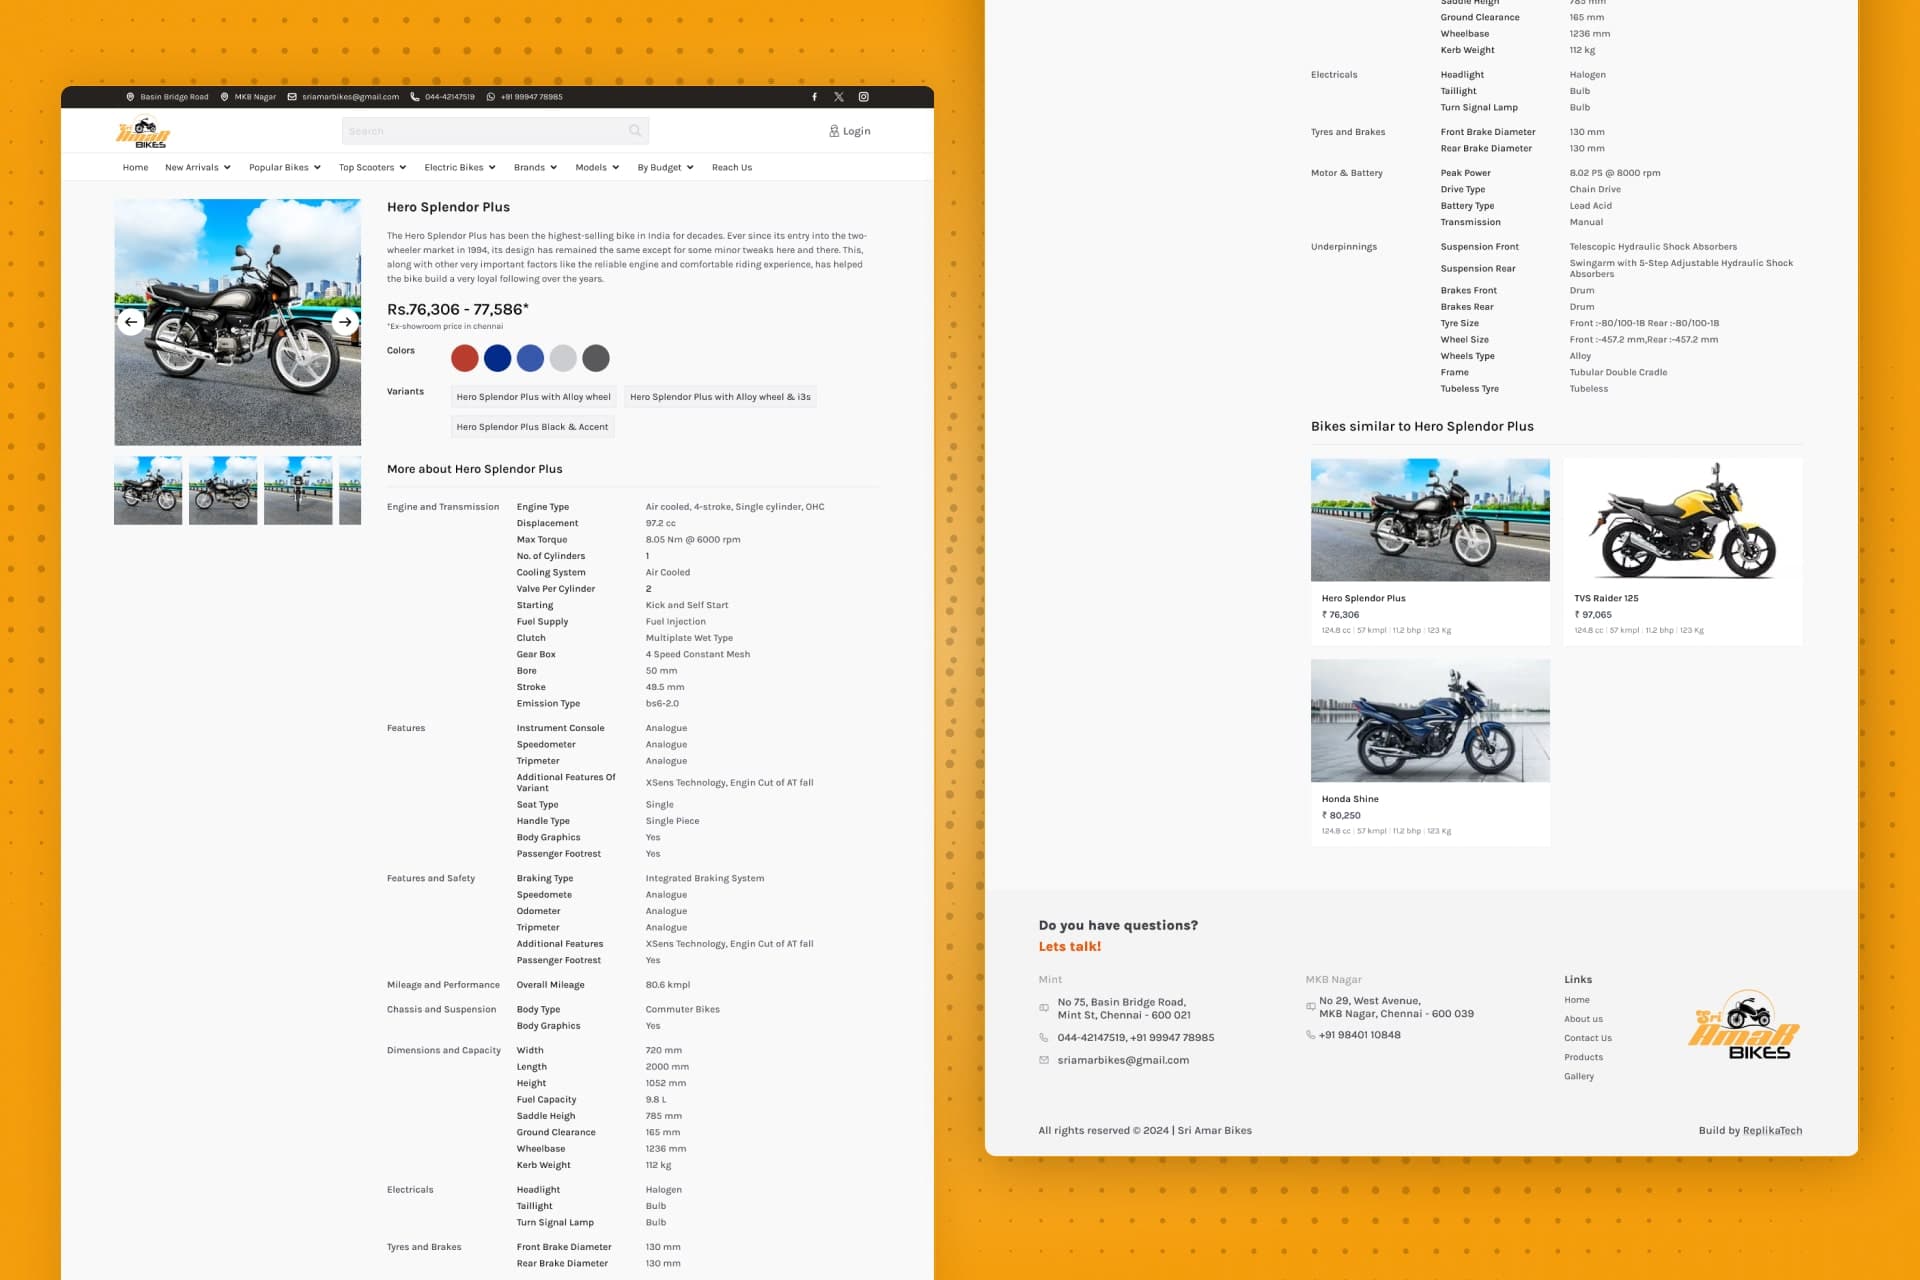Viewport: 1920px width, 1280px height.
Task: Click the Login button
Action: [x=849, y=130]
